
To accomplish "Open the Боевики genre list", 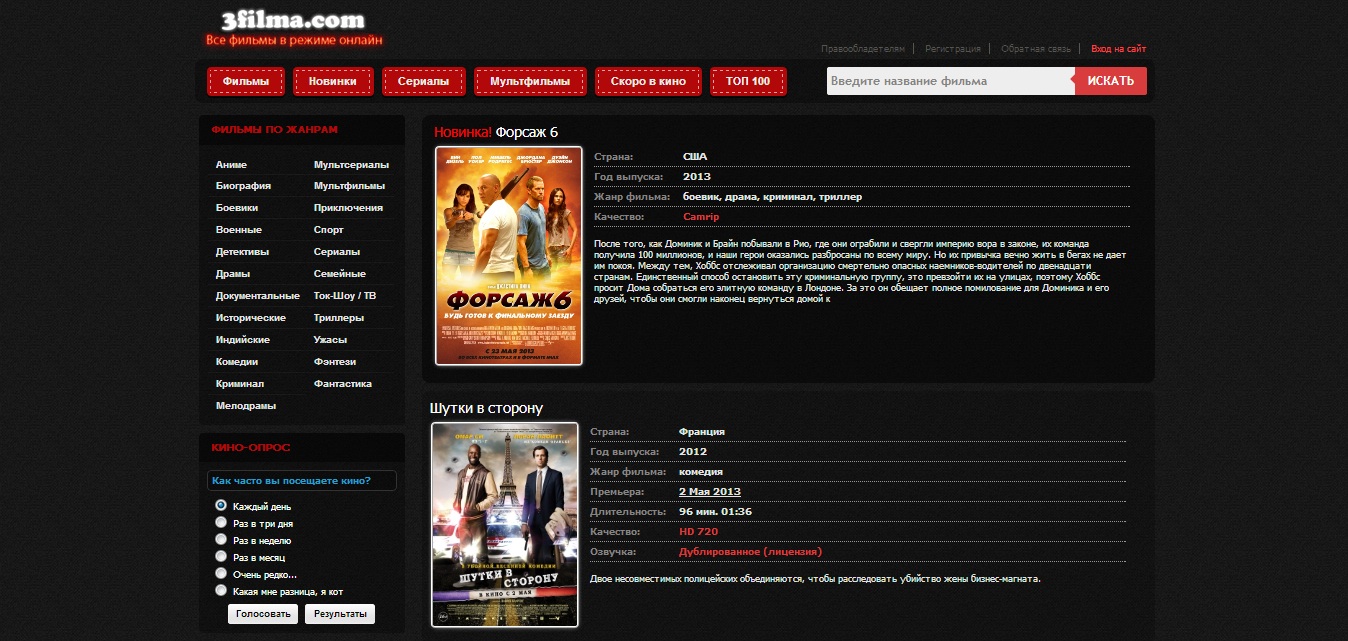I will click(x=237, y=208).
